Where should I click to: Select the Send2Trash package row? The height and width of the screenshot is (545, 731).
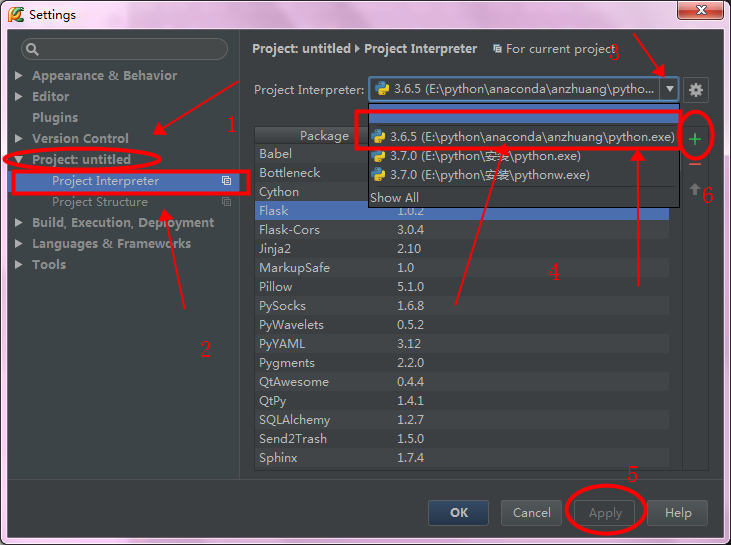(x=462, y=439)
